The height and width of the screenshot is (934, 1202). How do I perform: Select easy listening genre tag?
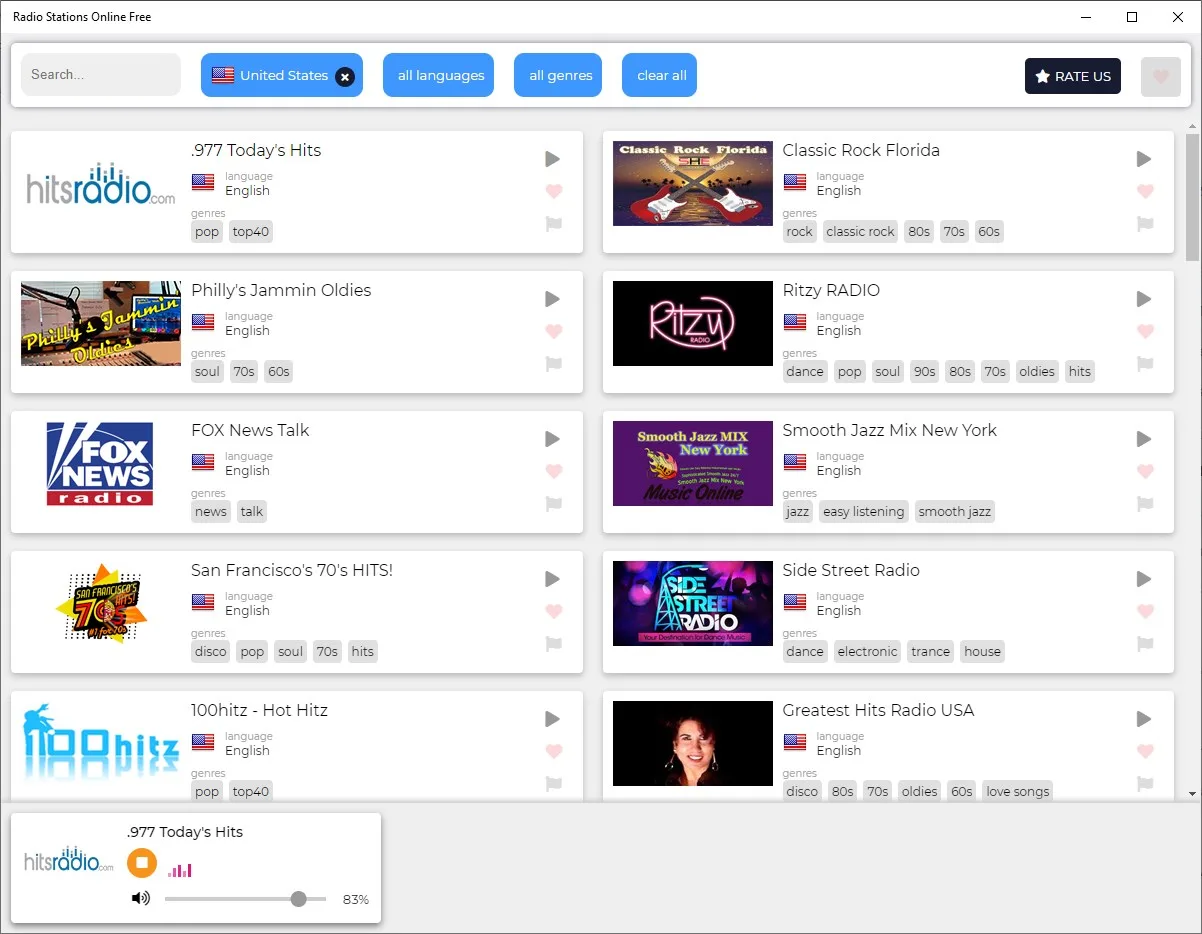(x=864, y=511)
